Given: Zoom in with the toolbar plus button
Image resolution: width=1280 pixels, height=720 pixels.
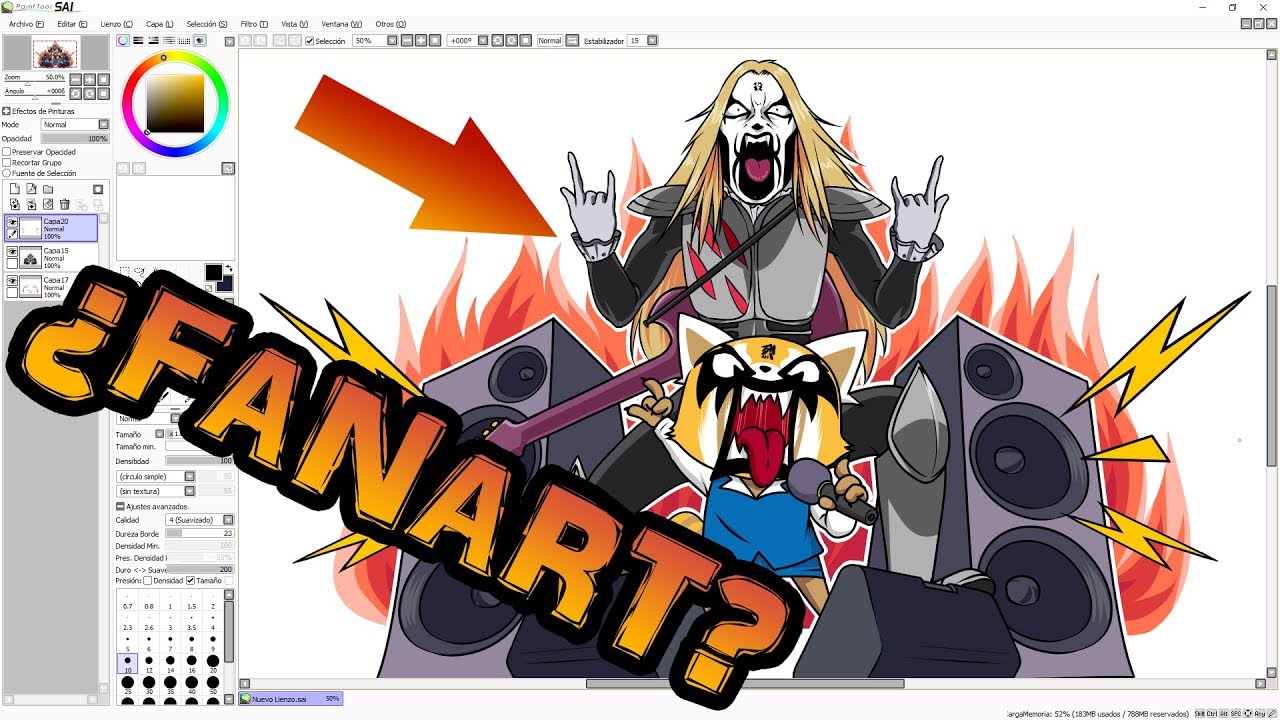Looking at the screenshot, I should (421, 40).
